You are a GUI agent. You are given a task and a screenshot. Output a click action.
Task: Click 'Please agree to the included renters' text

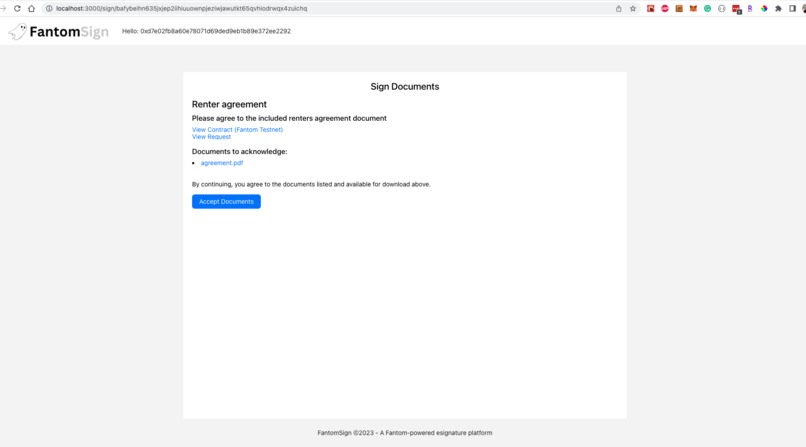click(x=289, y=118)
